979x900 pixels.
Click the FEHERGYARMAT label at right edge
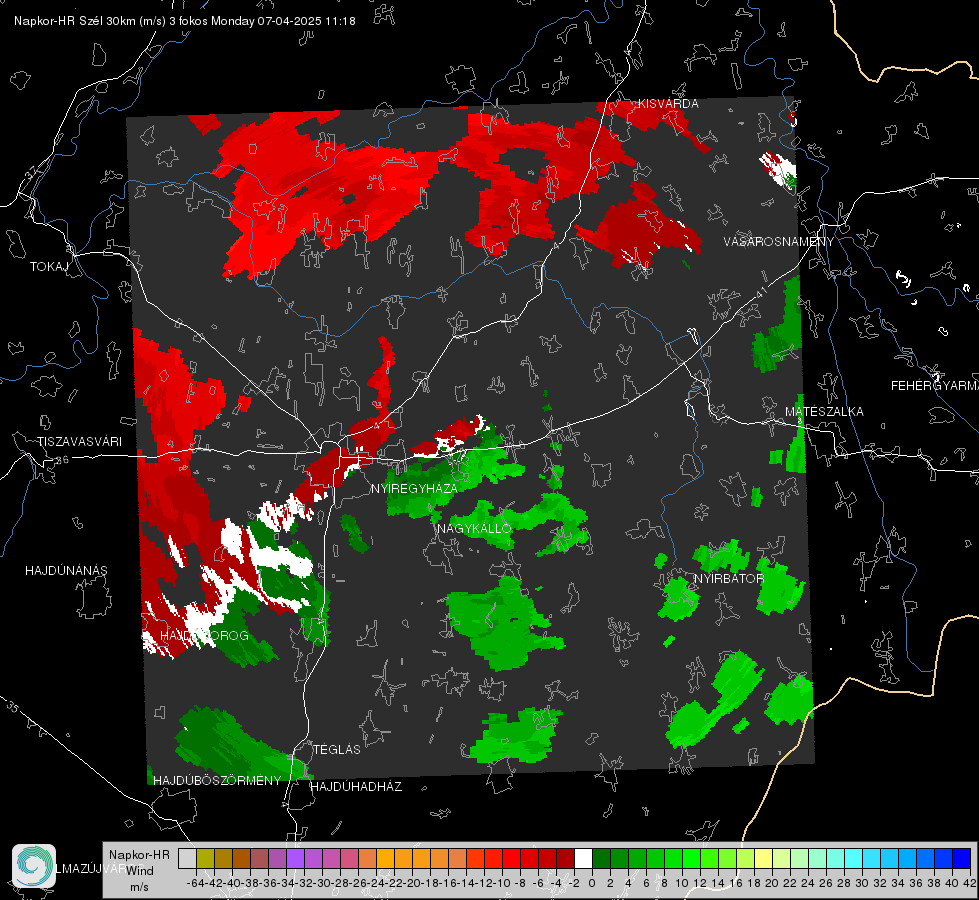coord(935,386)
